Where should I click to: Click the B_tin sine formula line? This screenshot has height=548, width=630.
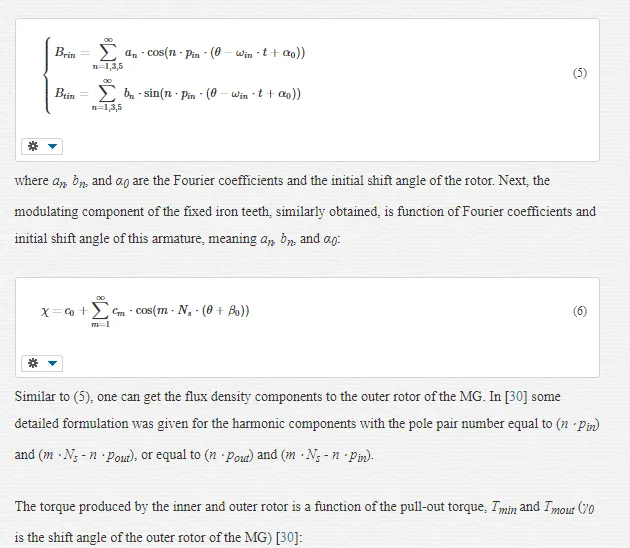tap(178, 94)
